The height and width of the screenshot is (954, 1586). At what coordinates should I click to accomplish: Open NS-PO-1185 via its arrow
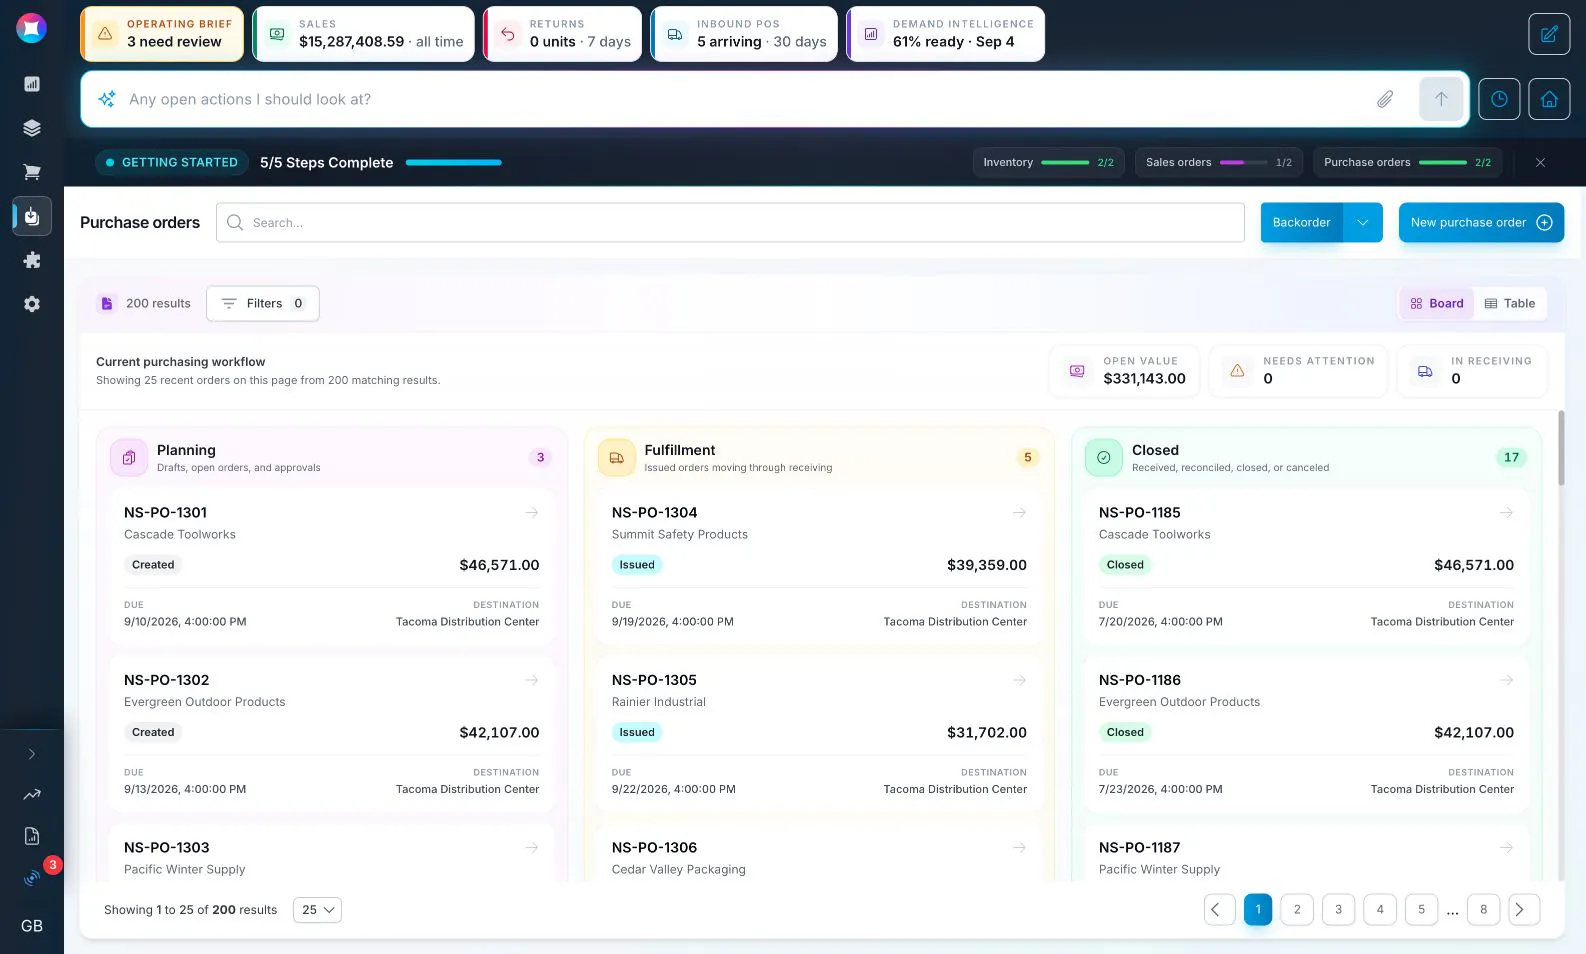pyautogui.click(x=1506, y=512)
